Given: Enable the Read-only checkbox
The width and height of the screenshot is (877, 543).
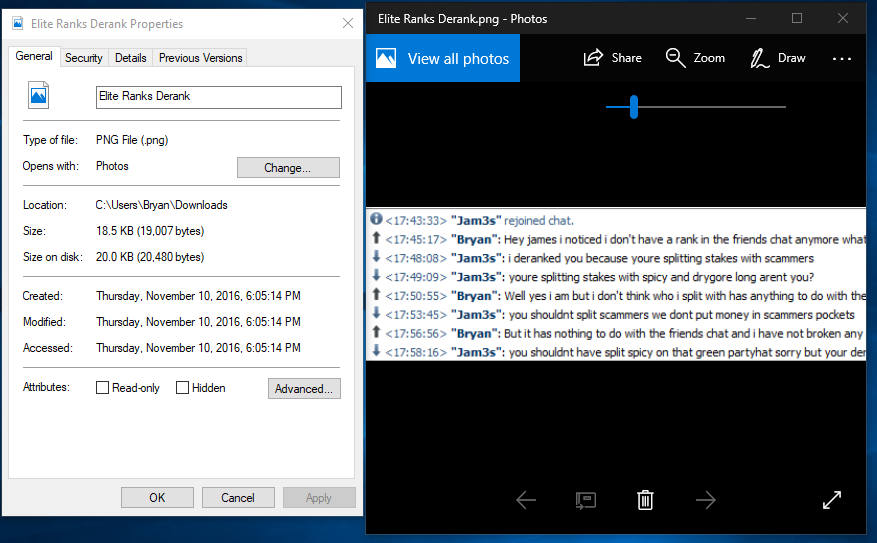Looking at the screenshot, I should pos(102,388).
